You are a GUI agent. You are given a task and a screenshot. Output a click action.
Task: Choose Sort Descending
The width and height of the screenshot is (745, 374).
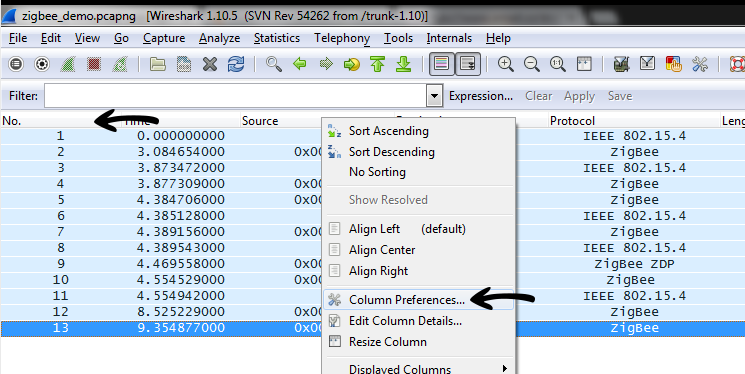coord(418,152)
